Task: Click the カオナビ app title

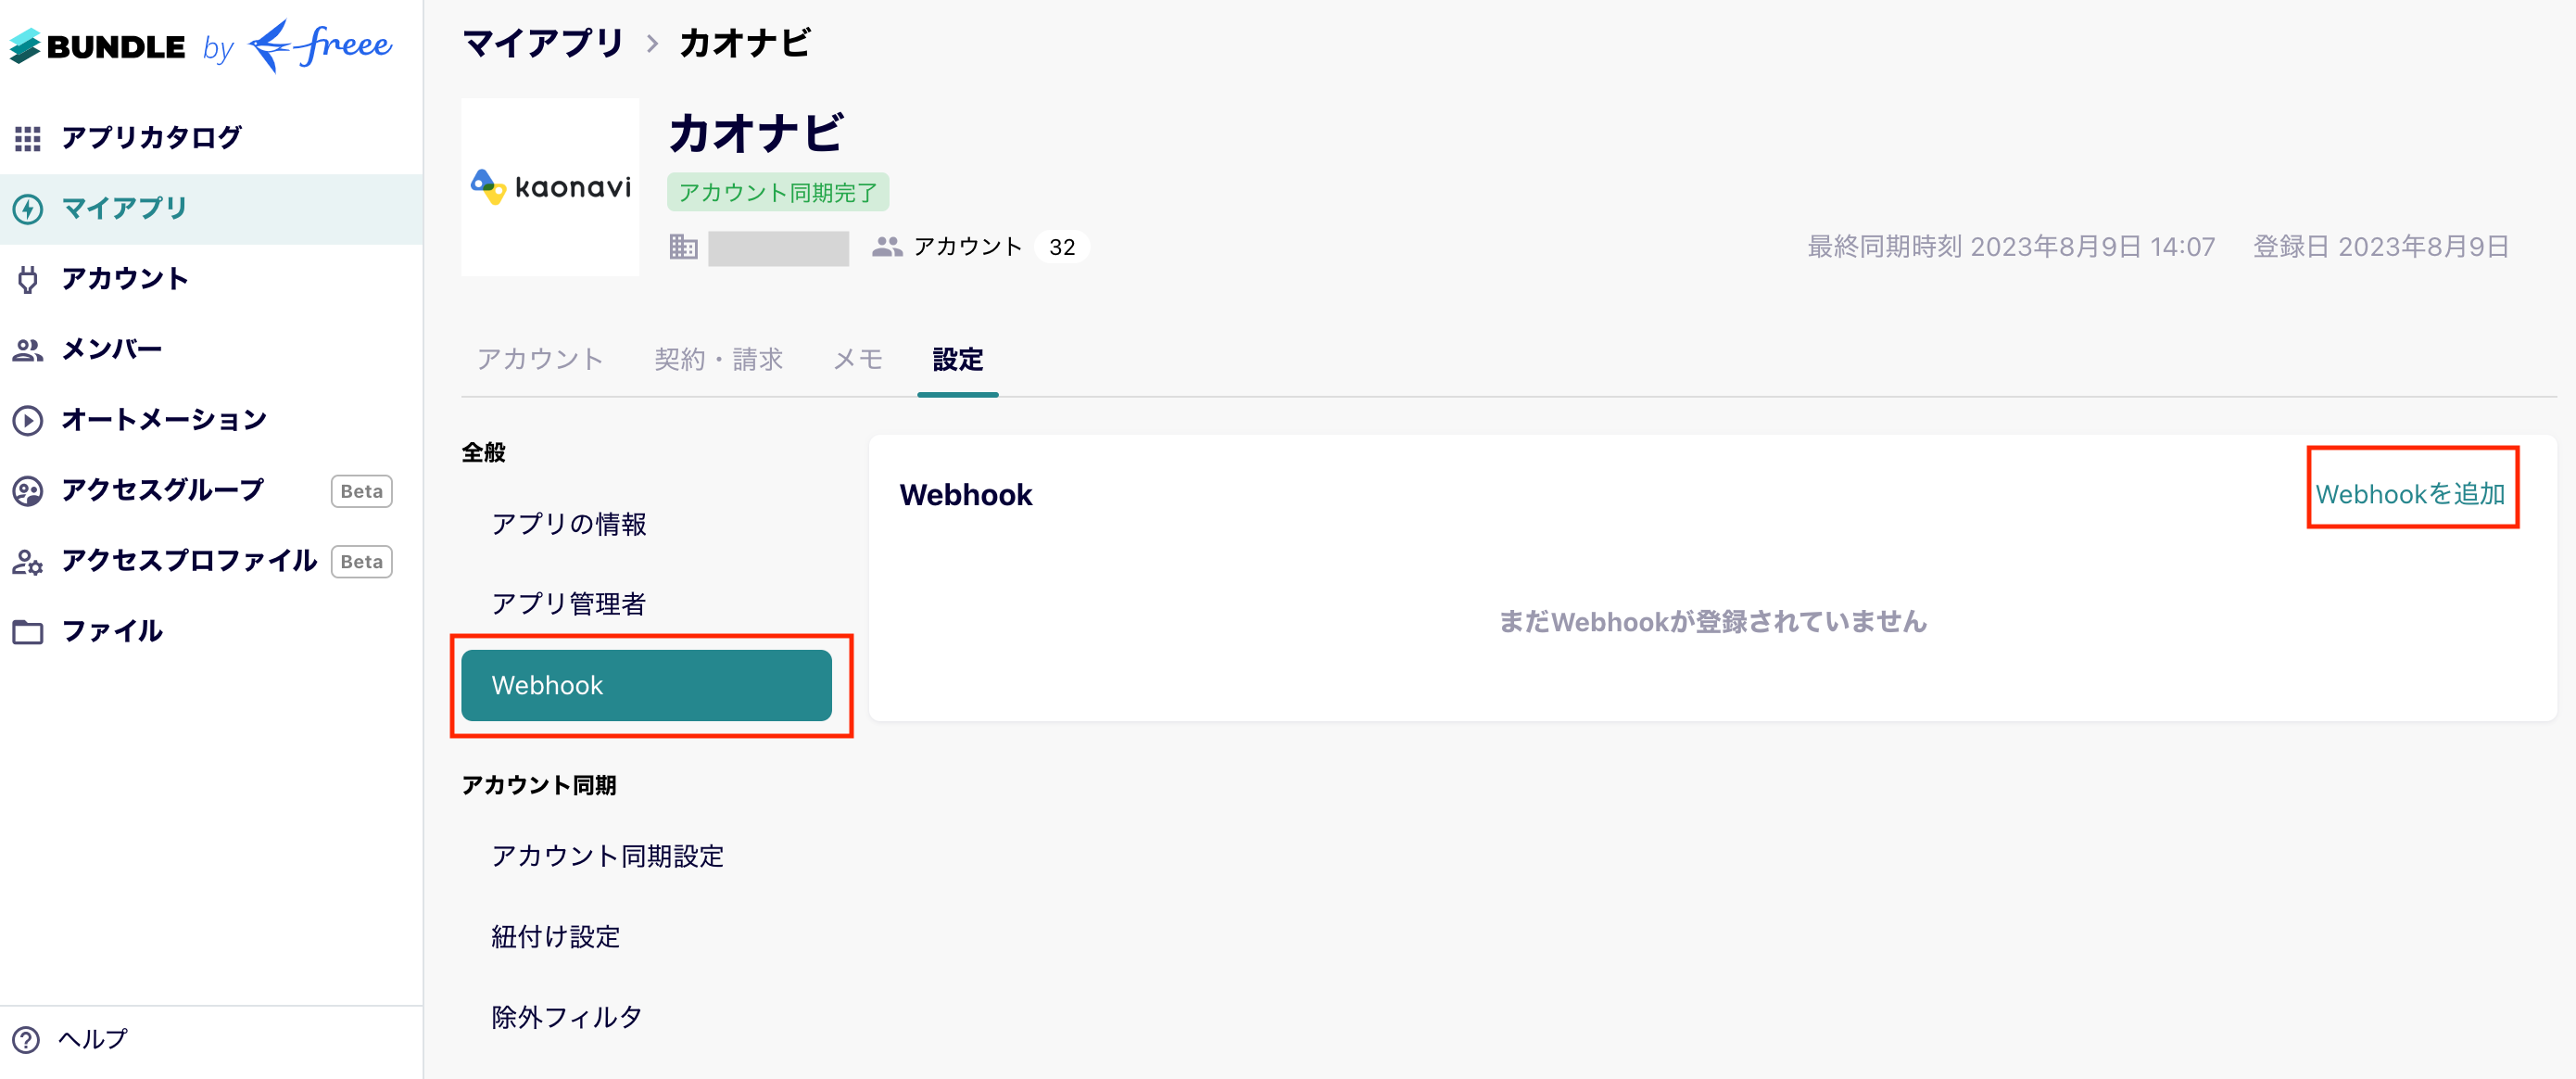Action: [757, 133]
